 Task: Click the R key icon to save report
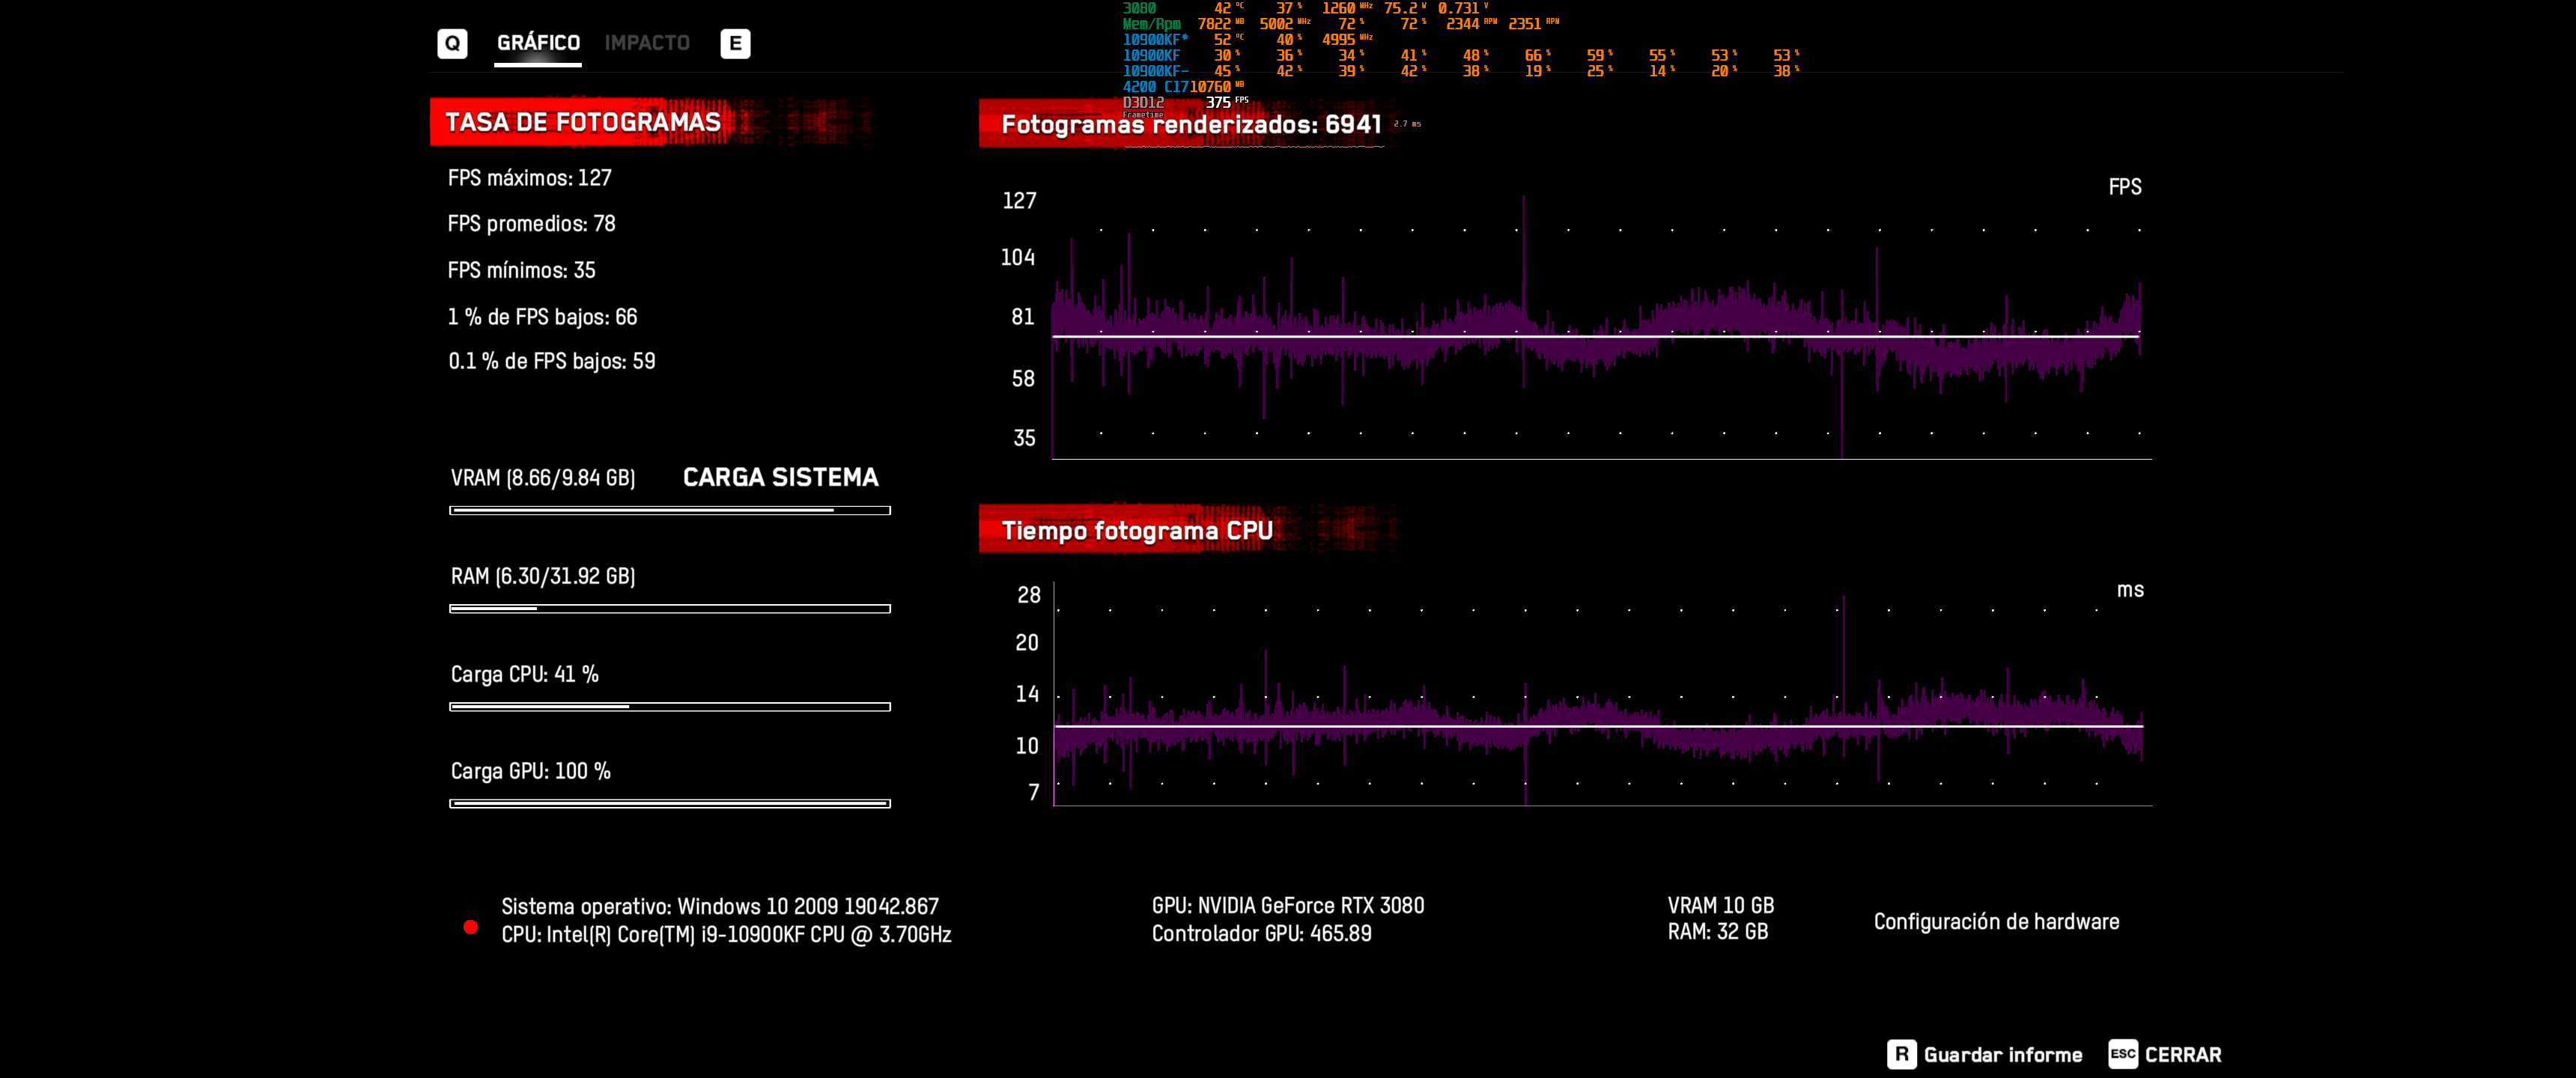pyautogui.click(x=1901, y=1054)
